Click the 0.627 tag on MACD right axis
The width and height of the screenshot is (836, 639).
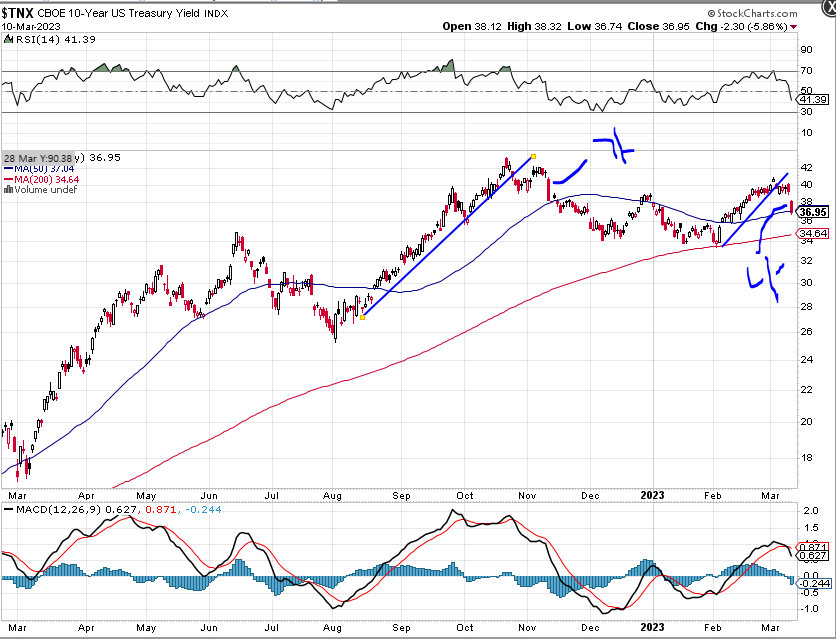pyautogui.click(x=813, y=556)
